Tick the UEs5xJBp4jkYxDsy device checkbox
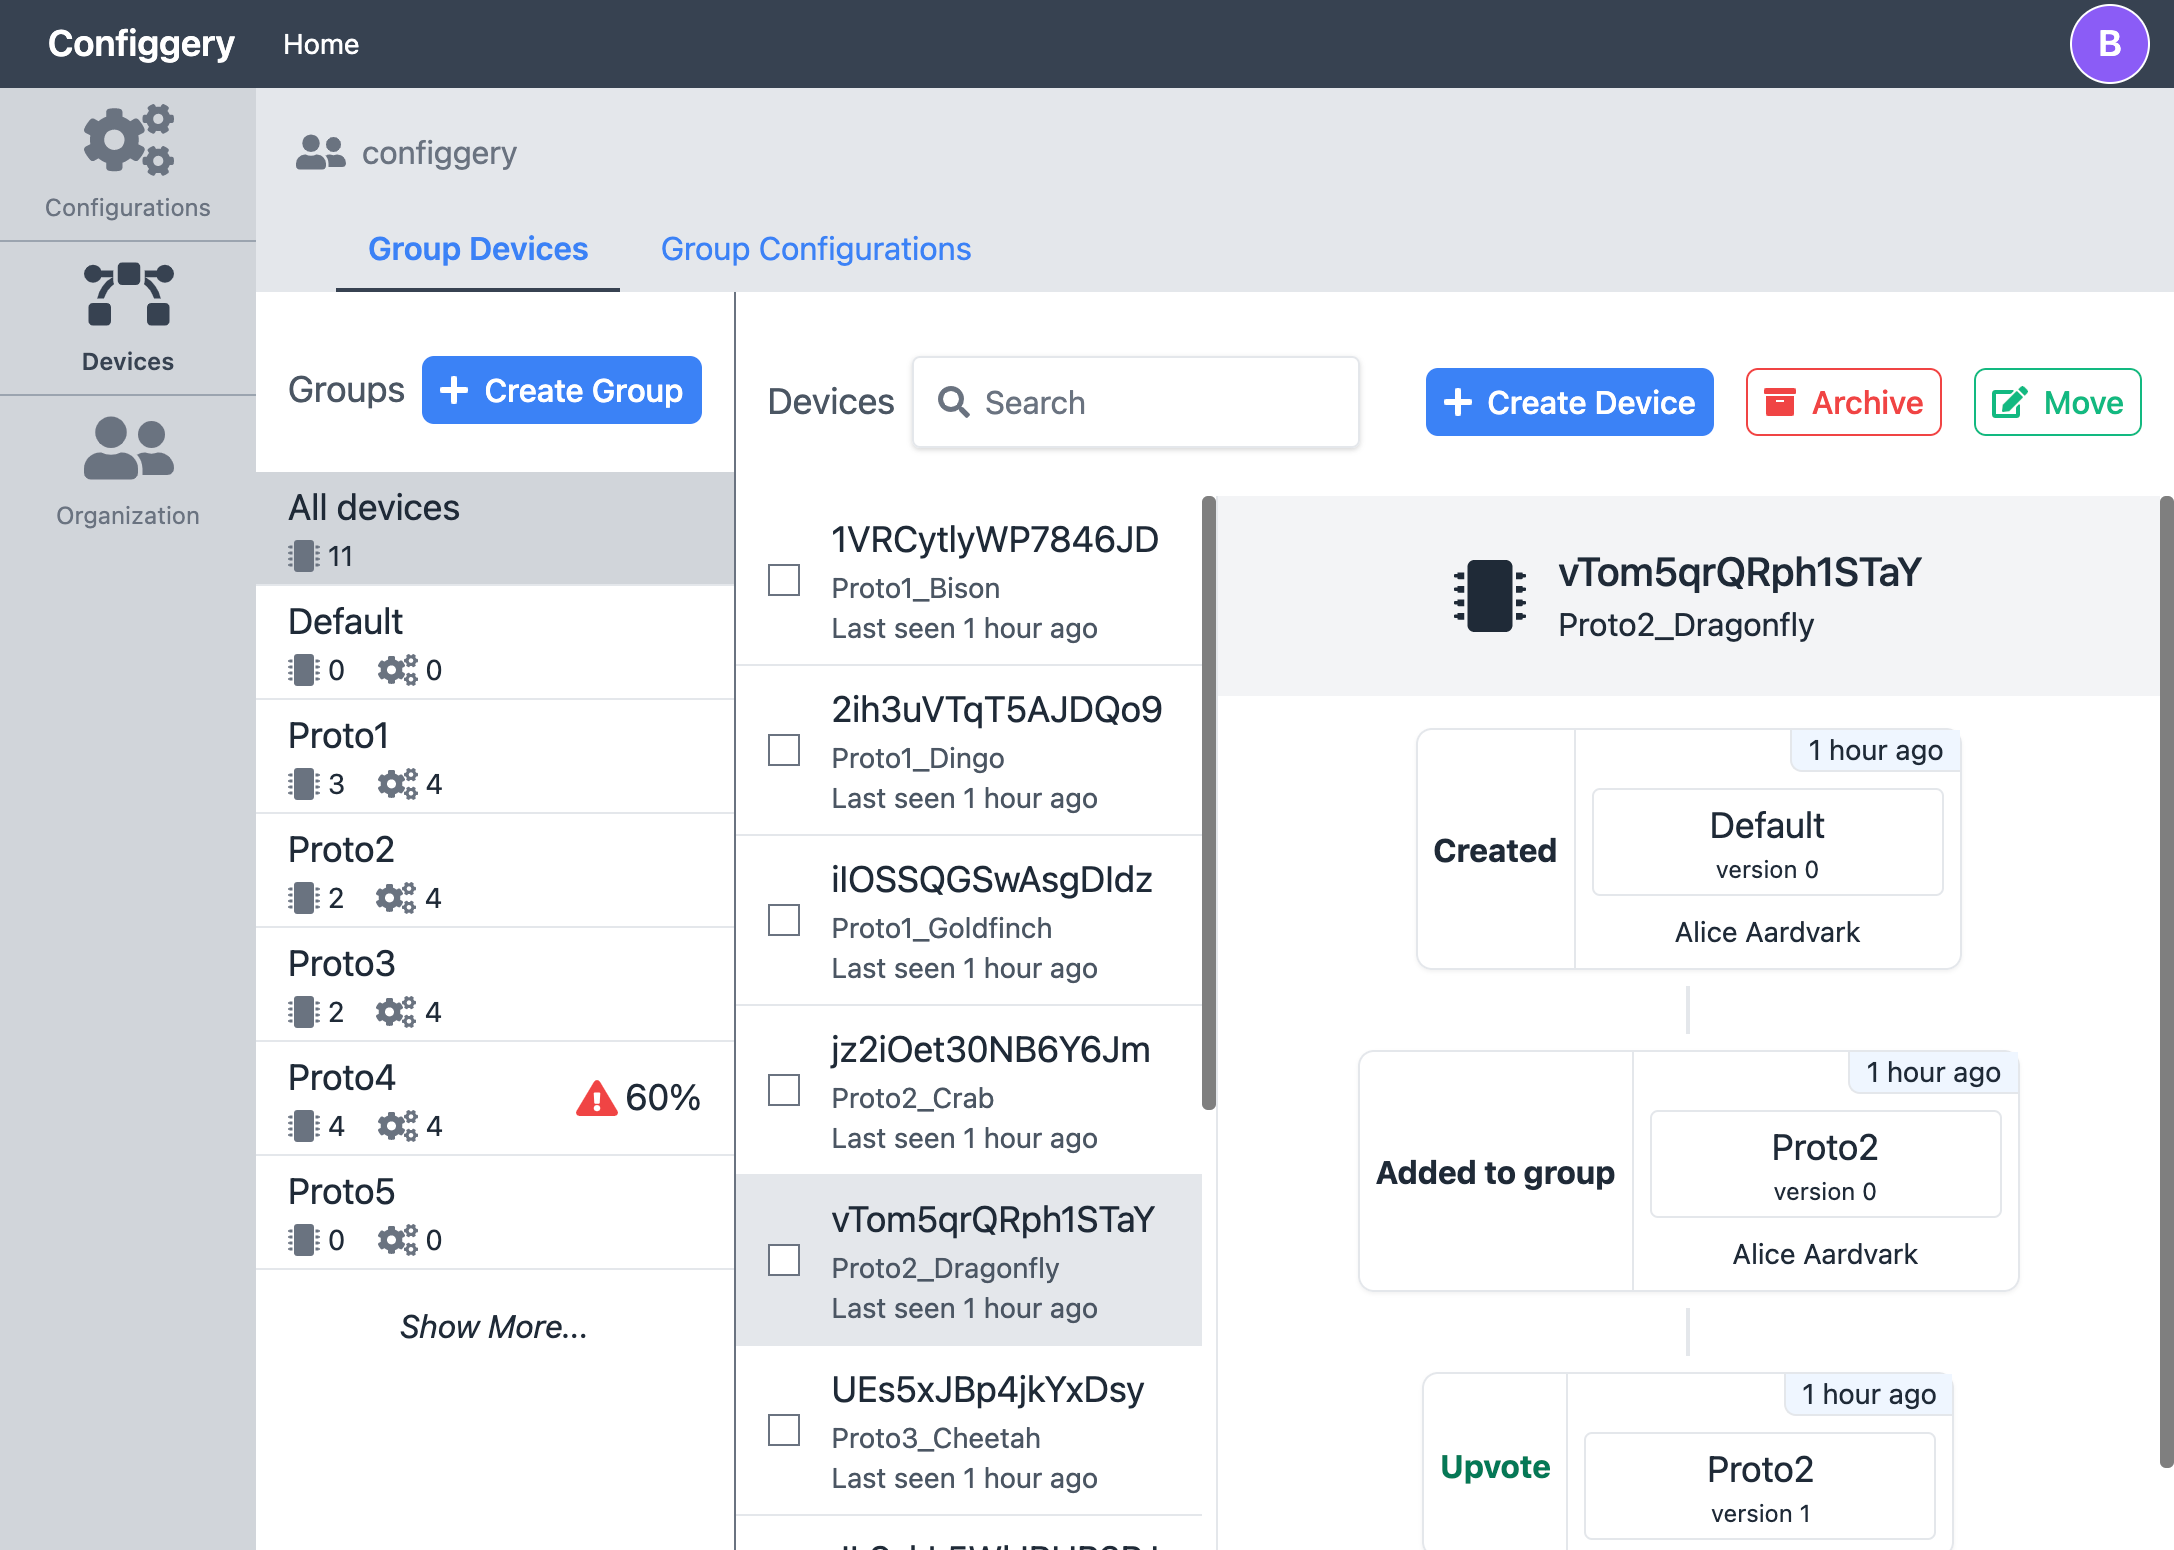 784,1430
